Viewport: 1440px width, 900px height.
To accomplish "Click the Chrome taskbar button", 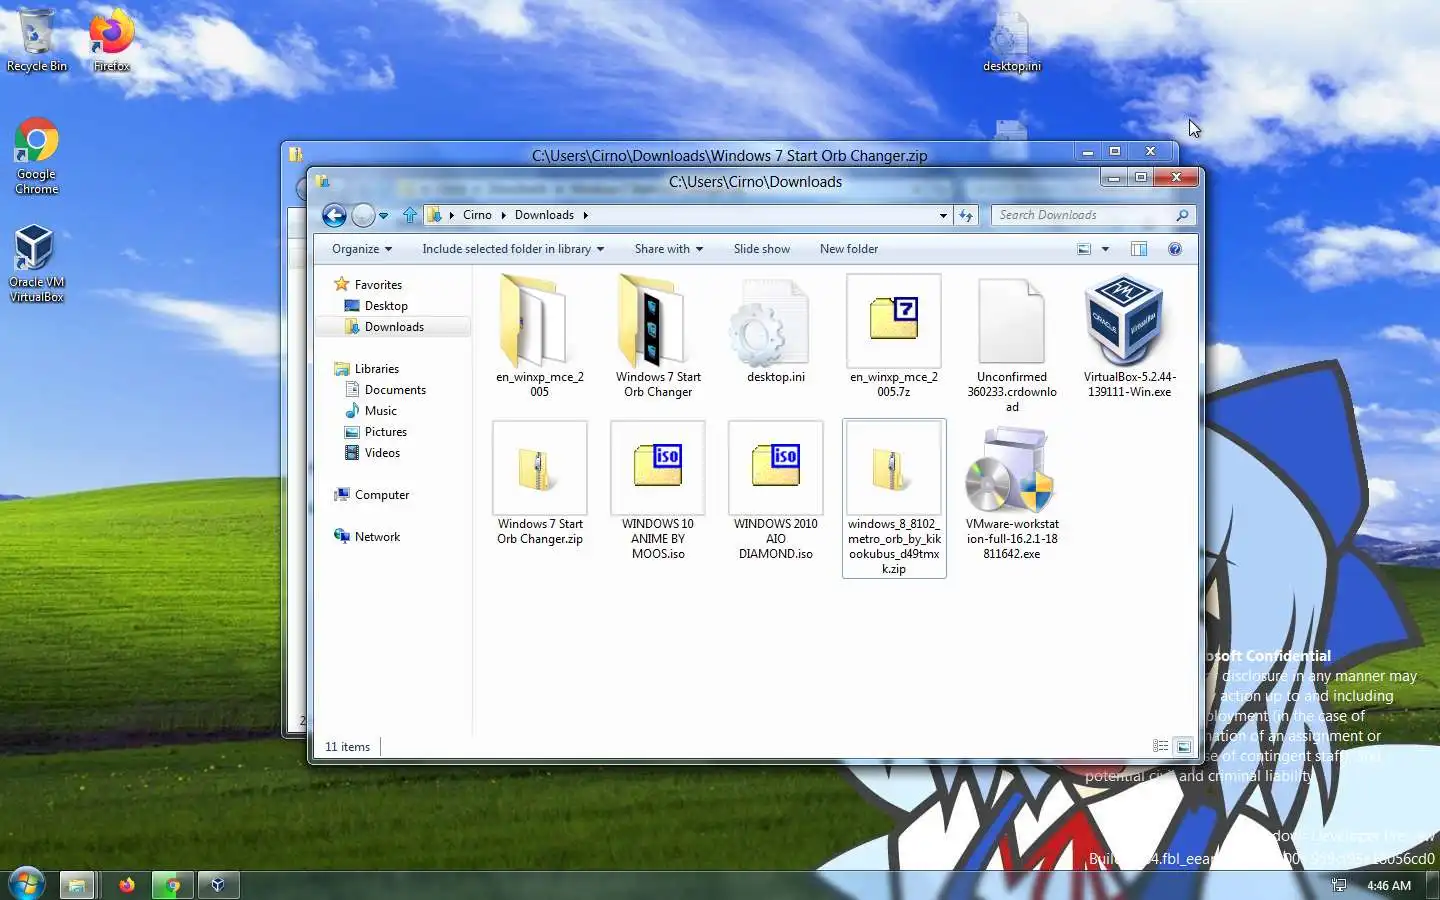I will 172,885.
